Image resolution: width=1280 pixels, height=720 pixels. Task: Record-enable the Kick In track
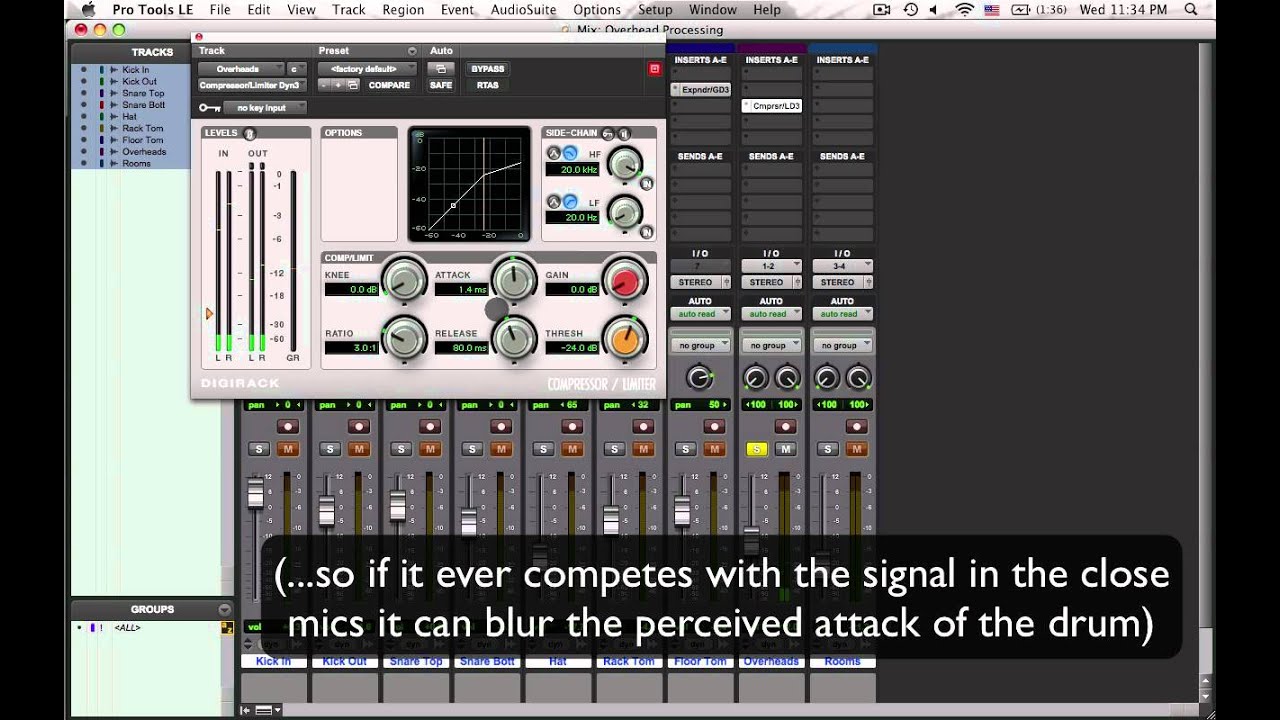(287, 427)
